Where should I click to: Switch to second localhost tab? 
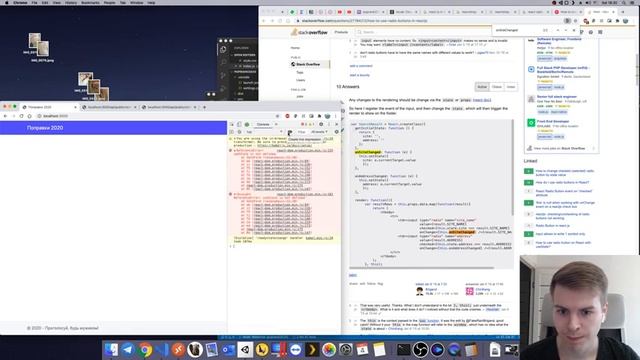click(109, 107)
